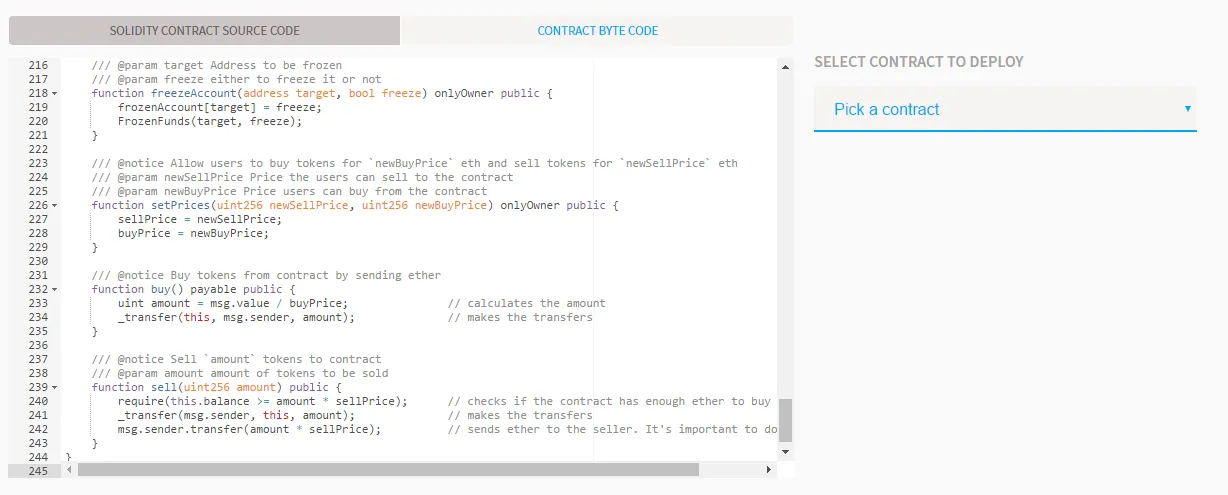This screenshot has width=1228, height=495.
Task: Click the horizontal scrollbar left arrow
Action: pos(69,469)
